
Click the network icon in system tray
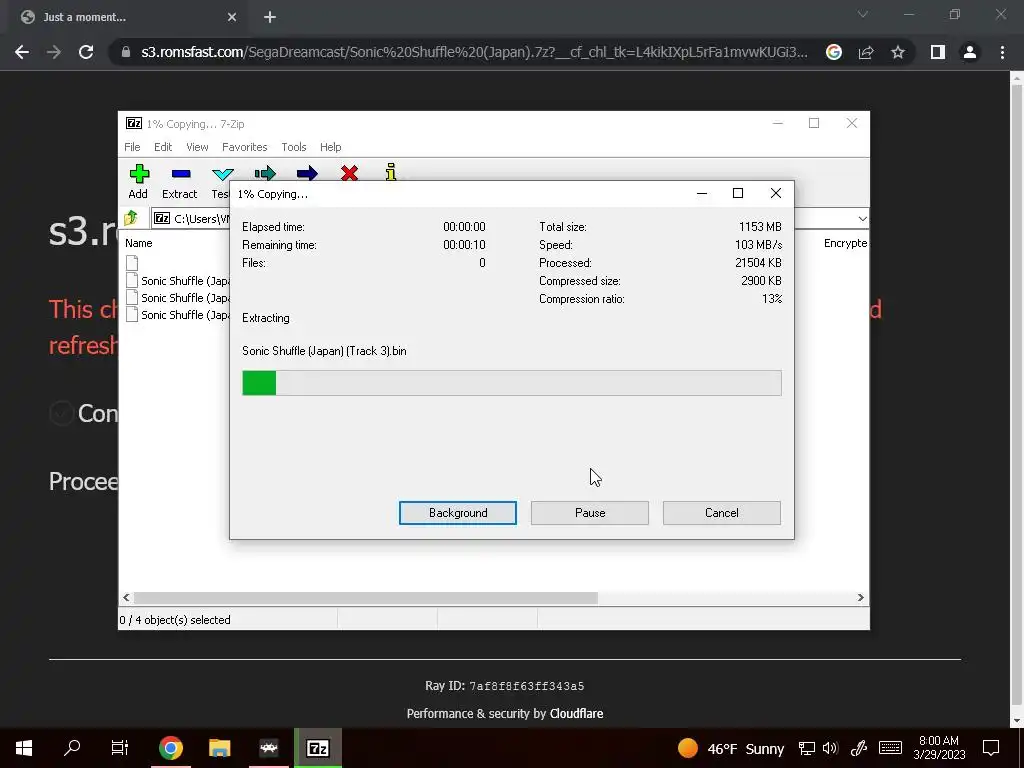807,748
